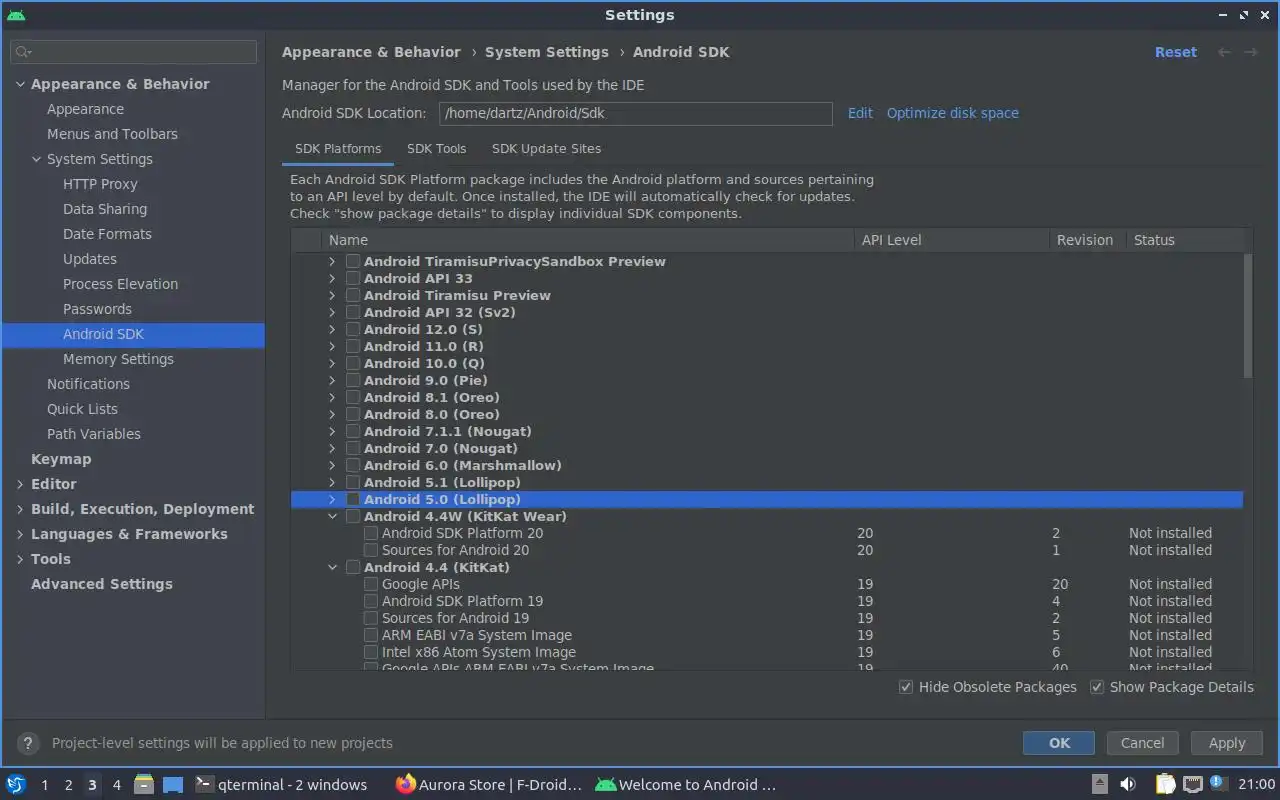Open the update notifier tray icon
This screenshot has height=800, width=1280.
pos(1217,783)
